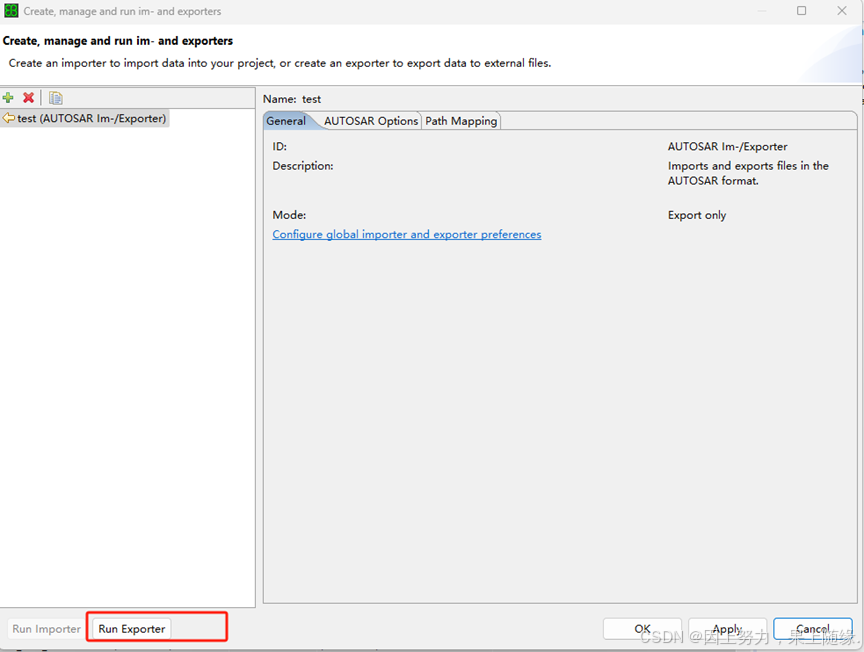Select test (AUTOSAR Im-/Exporter) entry
This screenshot has height=652, width=864.
tap(85, 118)
